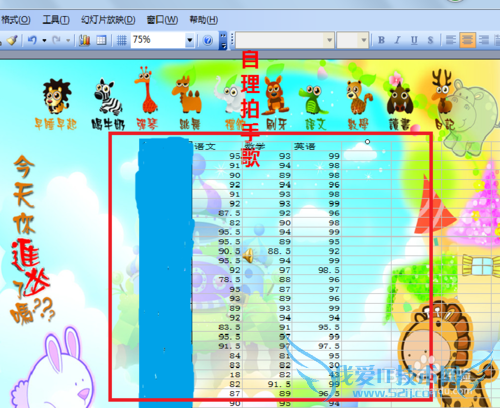Select the green hippo picture
500x408 pixels.
(x=470, y=117)
